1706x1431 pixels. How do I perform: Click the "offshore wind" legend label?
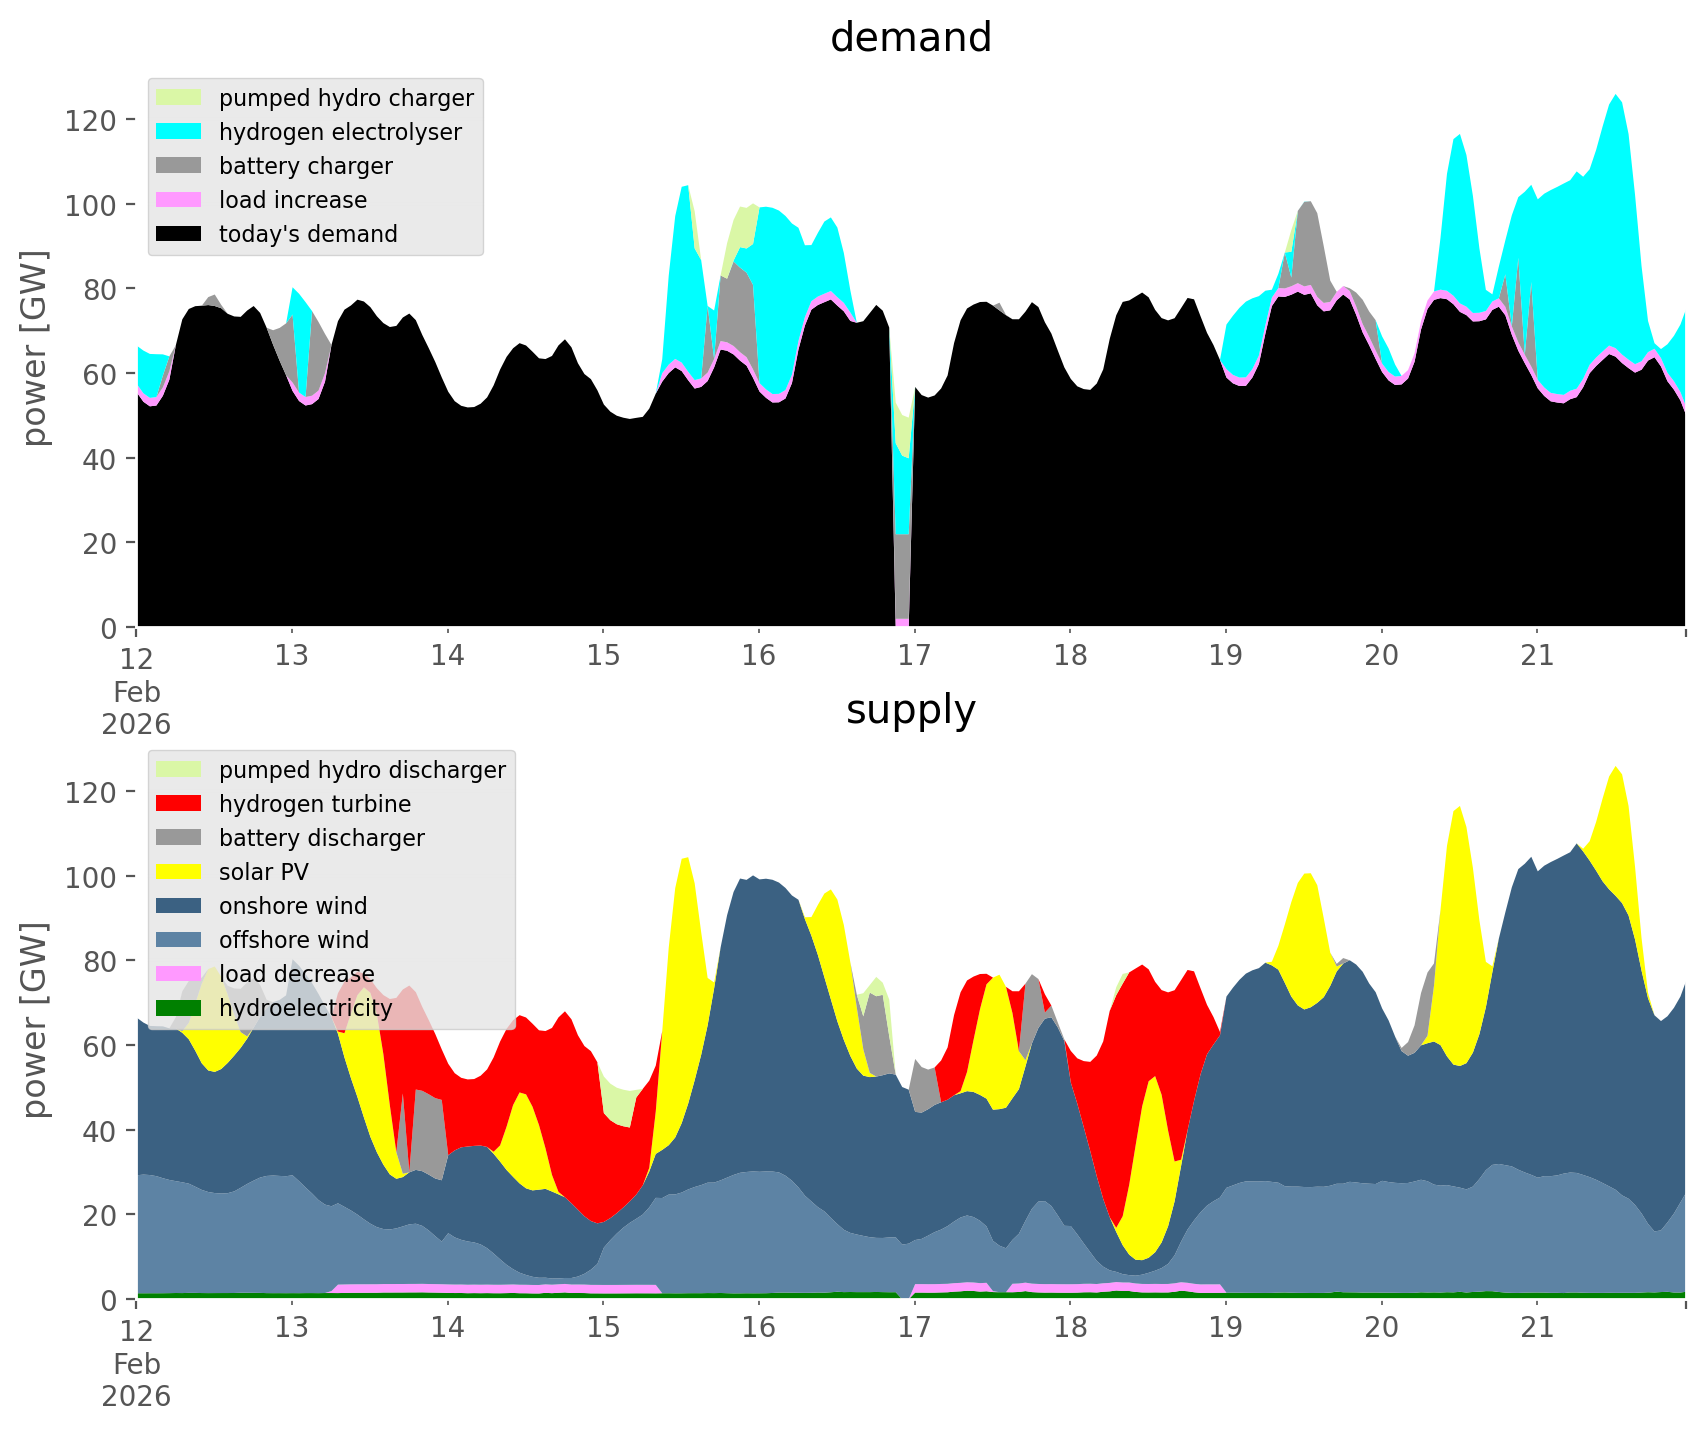[x=293, y=940]
